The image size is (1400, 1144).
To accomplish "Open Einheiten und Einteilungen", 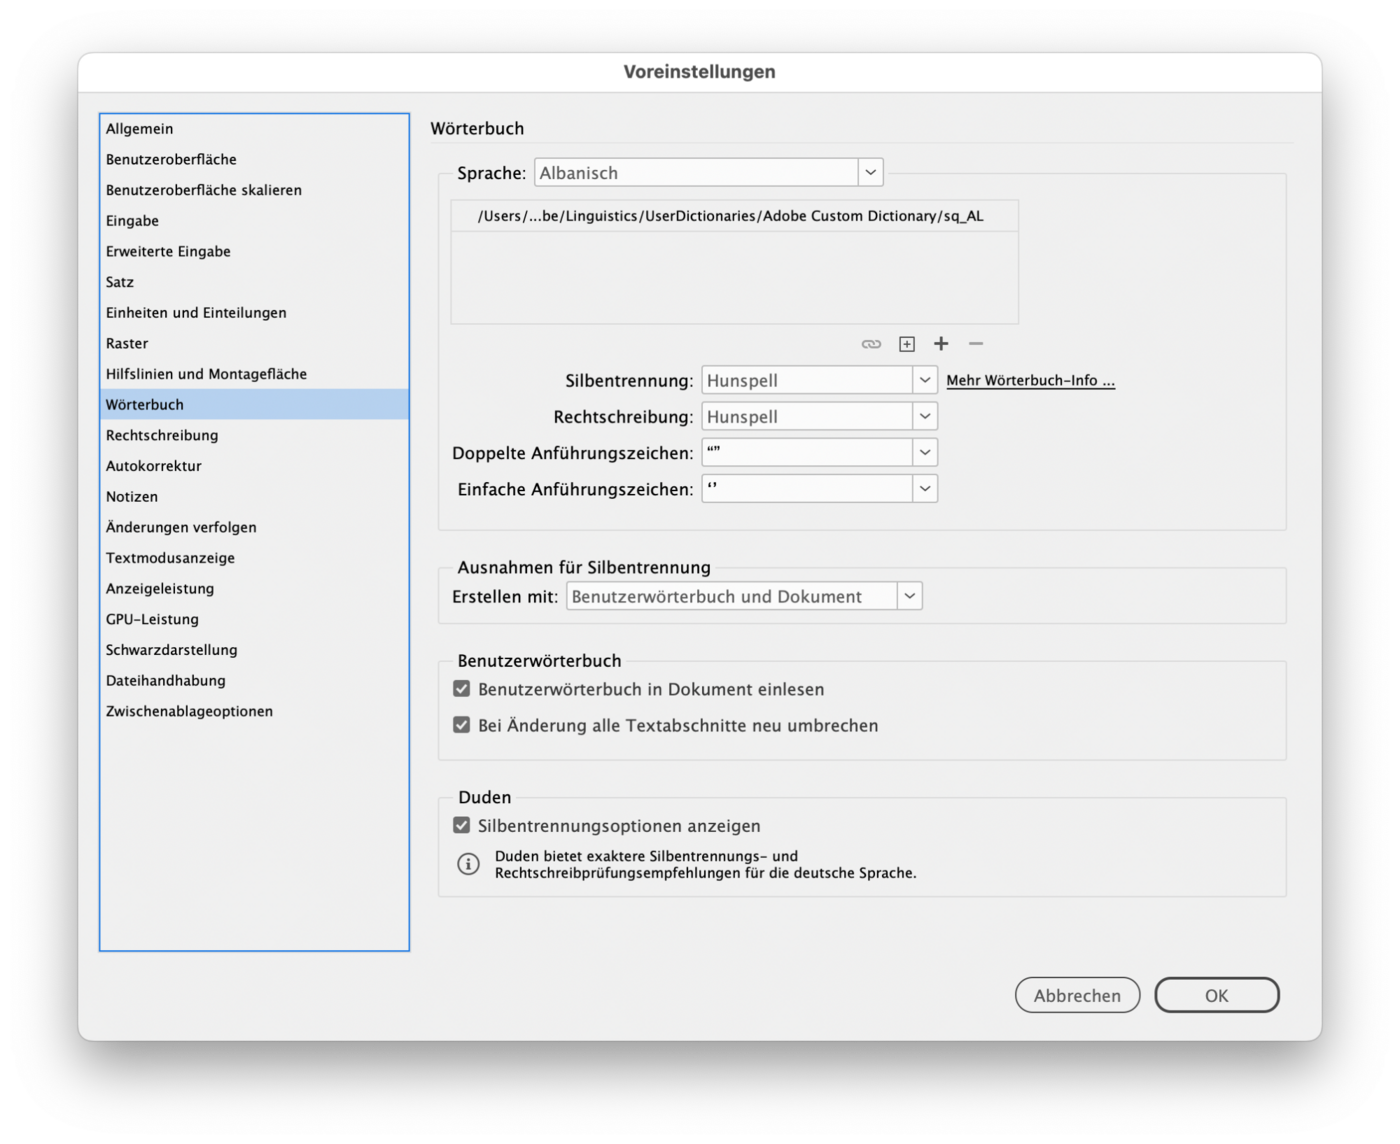I will [x=254, y=313].
